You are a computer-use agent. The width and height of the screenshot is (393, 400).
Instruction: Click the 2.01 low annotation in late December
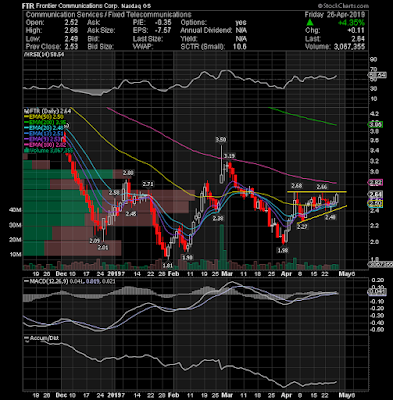click(103, 248)
